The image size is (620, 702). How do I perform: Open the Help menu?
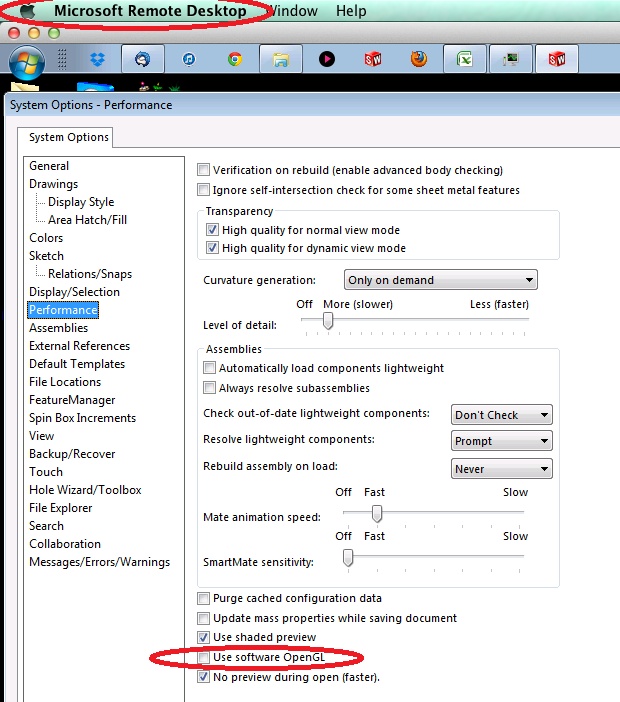pos(351,11)
